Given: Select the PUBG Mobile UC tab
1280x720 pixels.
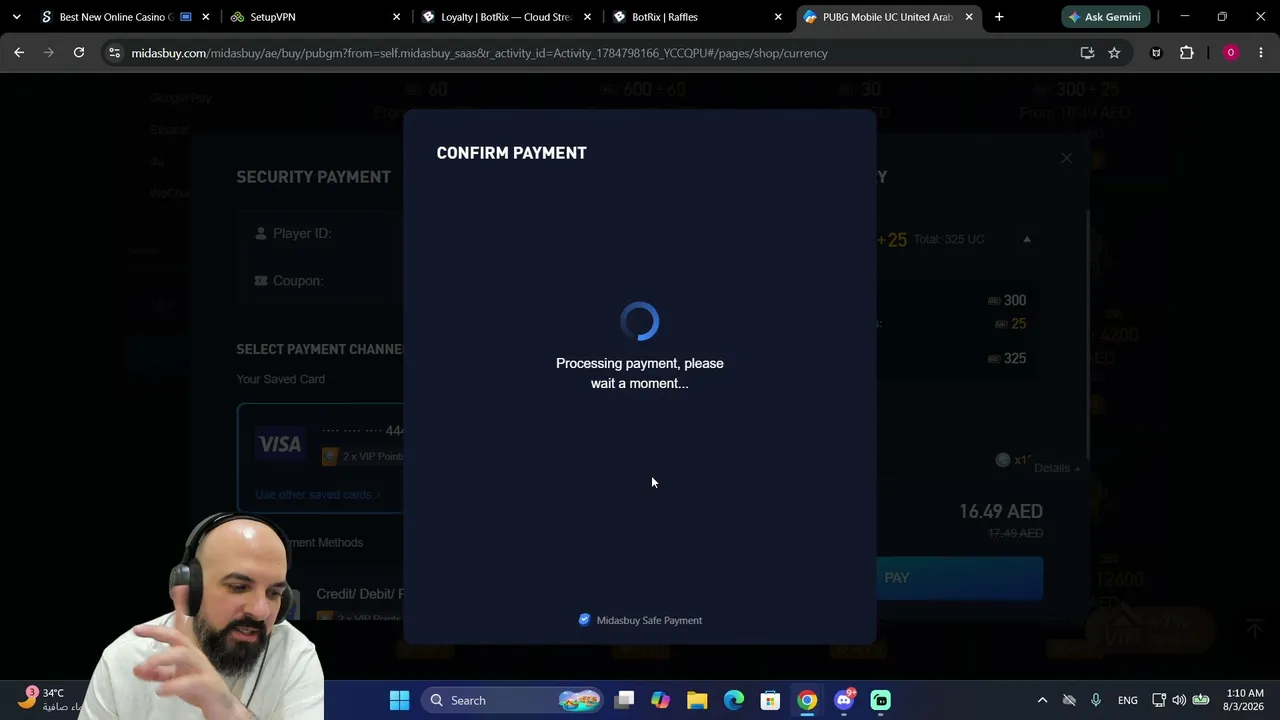Looking at the screenshot, I should (x=888, y=17).
